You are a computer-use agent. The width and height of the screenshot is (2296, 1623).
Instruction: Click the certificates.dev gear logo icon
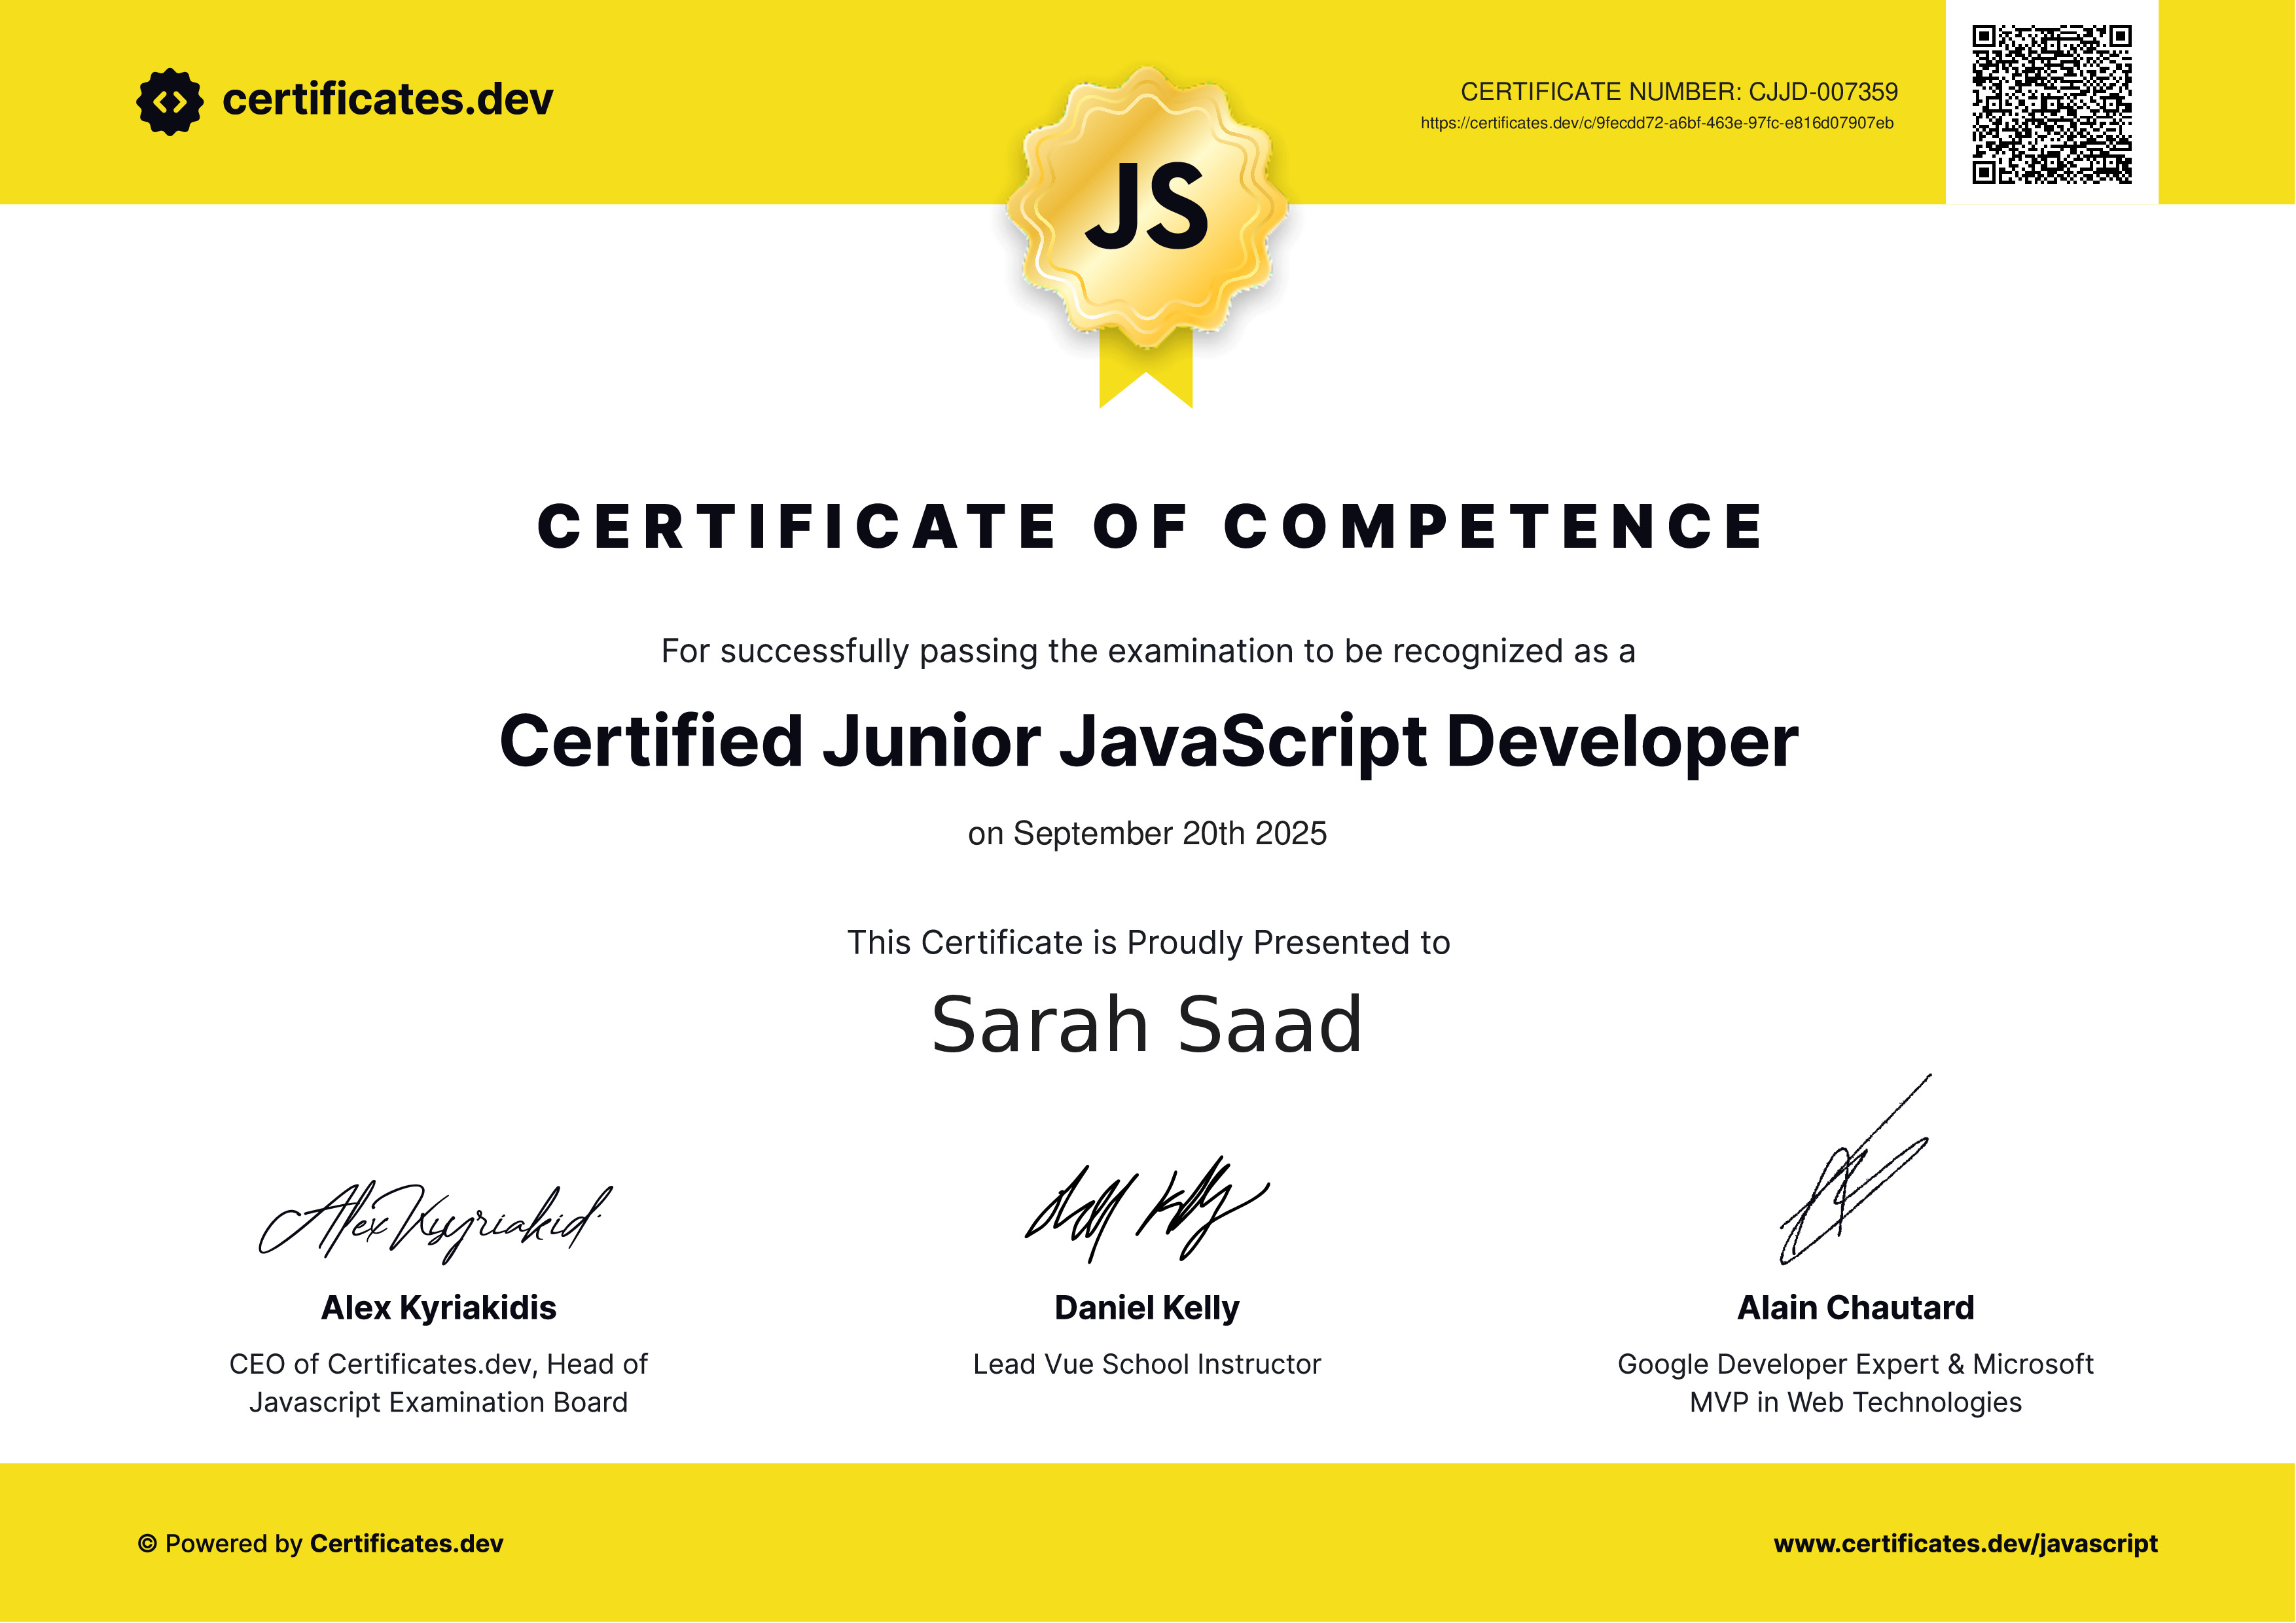(169, 101)
